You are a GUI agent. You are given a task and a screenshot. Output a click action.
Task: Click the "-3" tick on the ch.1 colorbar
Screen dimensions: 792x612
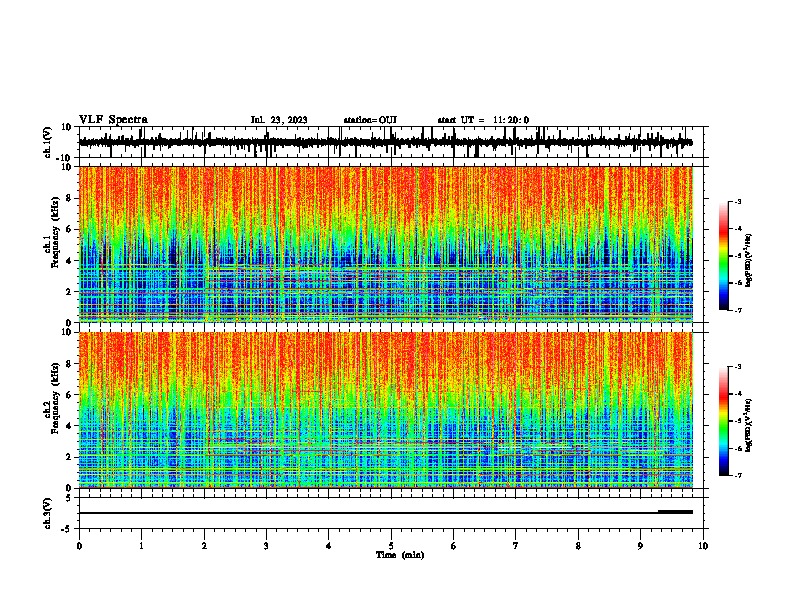coord(737,201)
